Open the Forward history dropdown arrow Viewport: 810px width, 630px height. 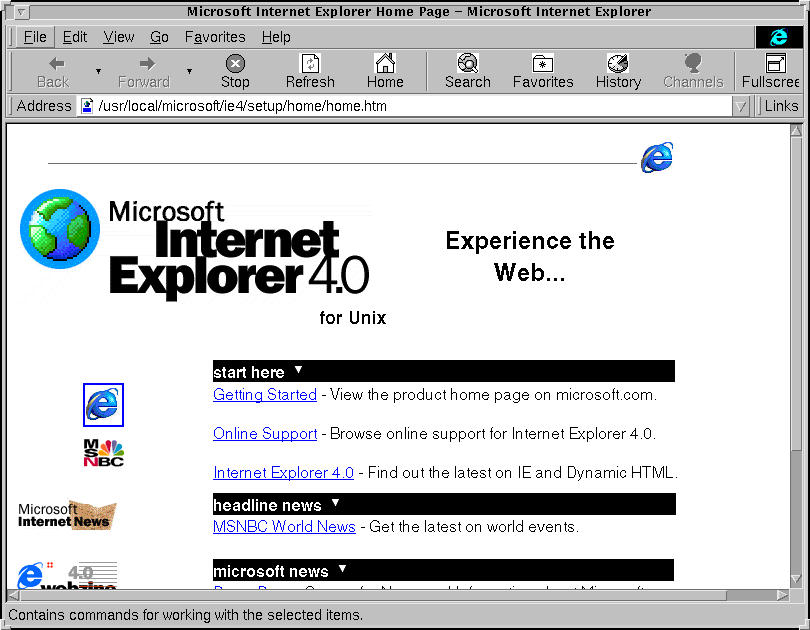[x=190, y=71]
